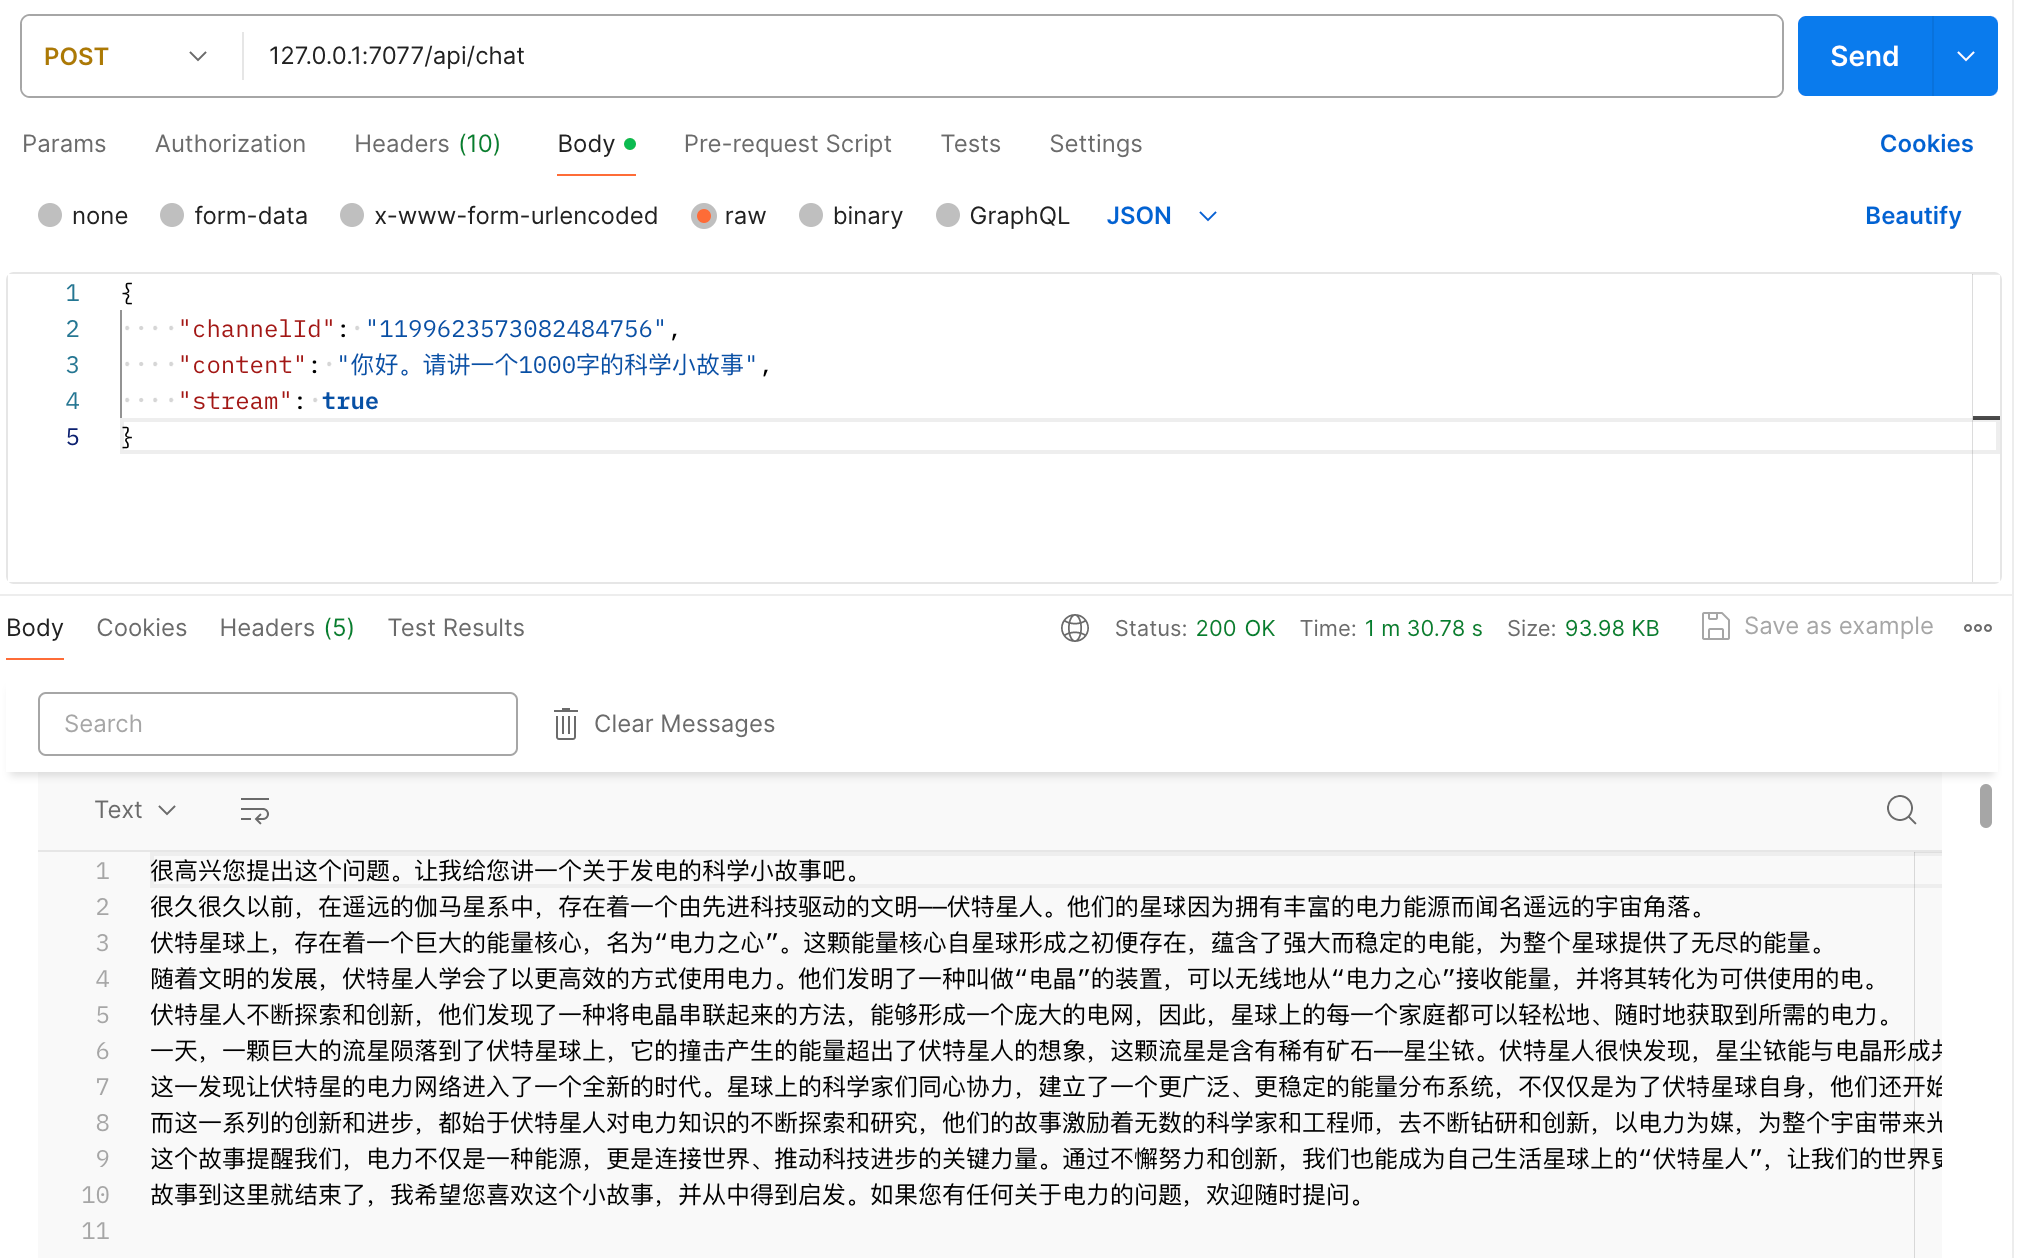Click the Beautify link
This screenshot has width=2018, height=1258.
pyautogui.click(x=1912, y=216)
